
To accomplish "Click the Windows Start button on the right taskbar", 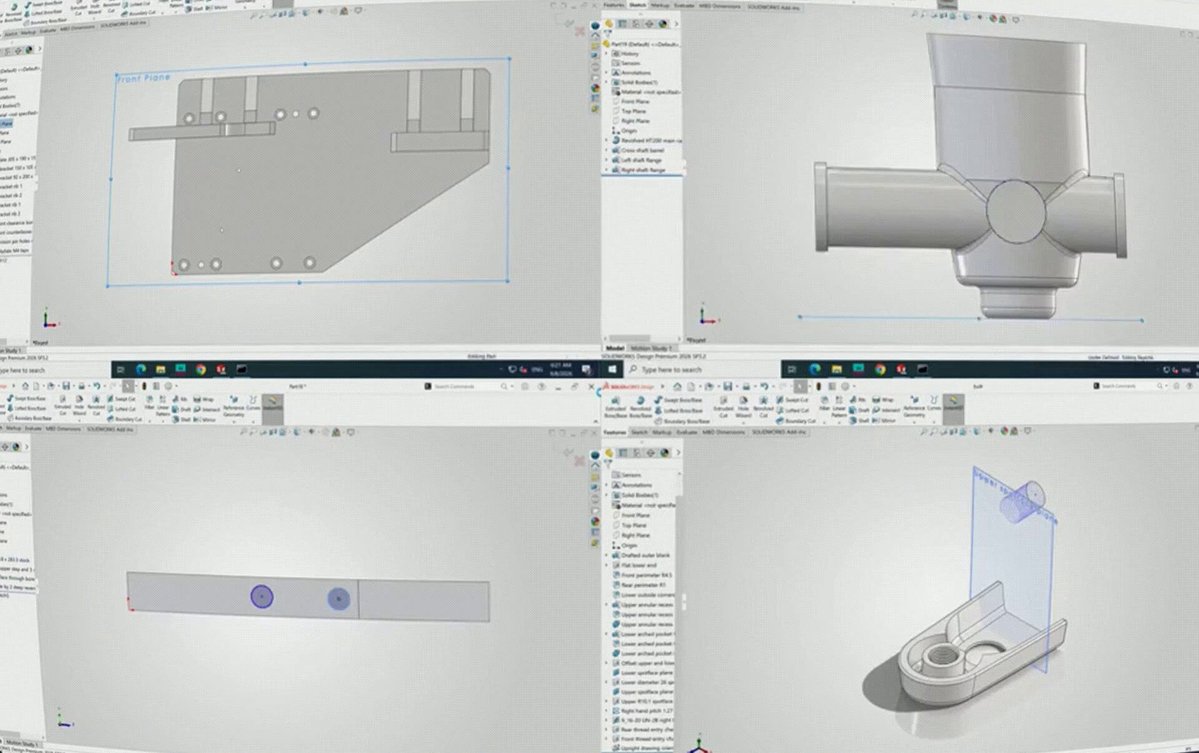I will [612, 369].
